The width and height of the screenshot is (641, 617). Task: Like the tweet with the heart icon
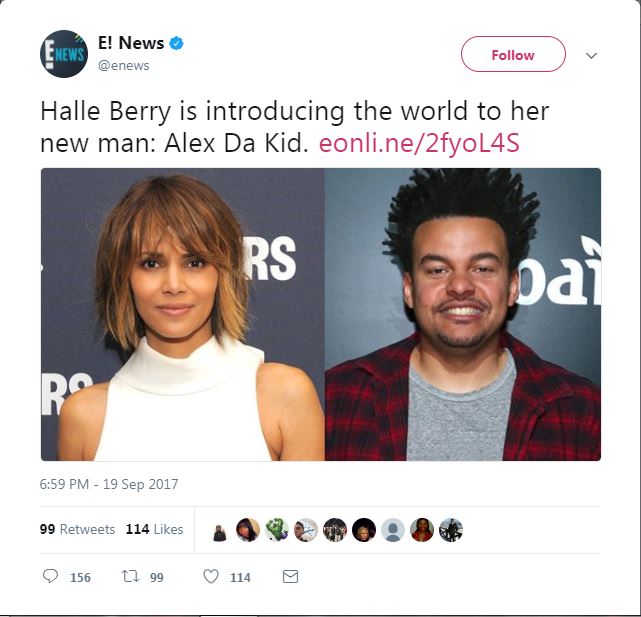point(211,576)
